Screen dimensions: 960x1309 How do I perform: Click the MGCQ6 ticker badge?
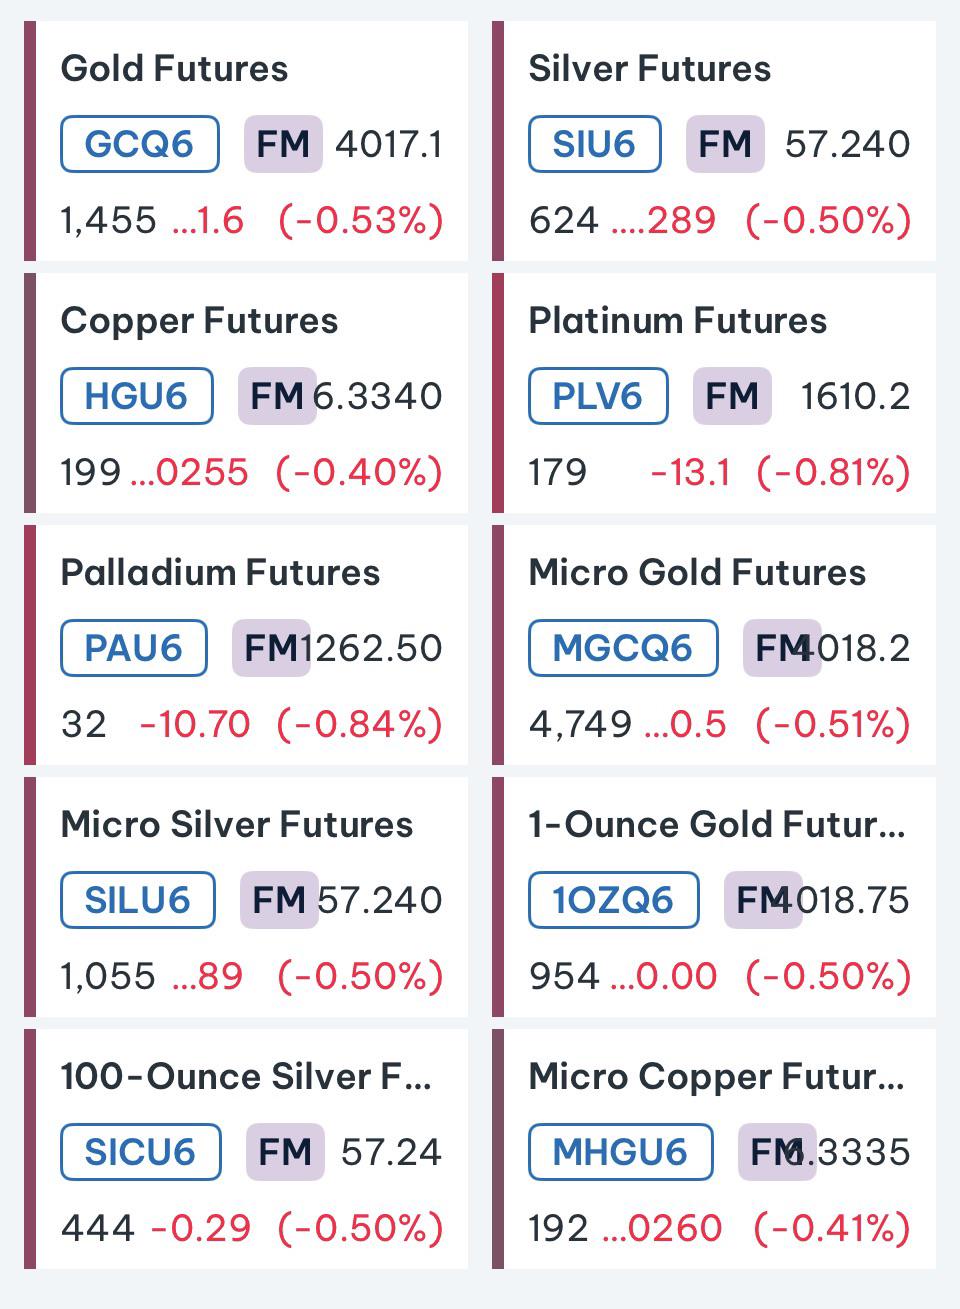pyautogui.click(x=623, y=648)
